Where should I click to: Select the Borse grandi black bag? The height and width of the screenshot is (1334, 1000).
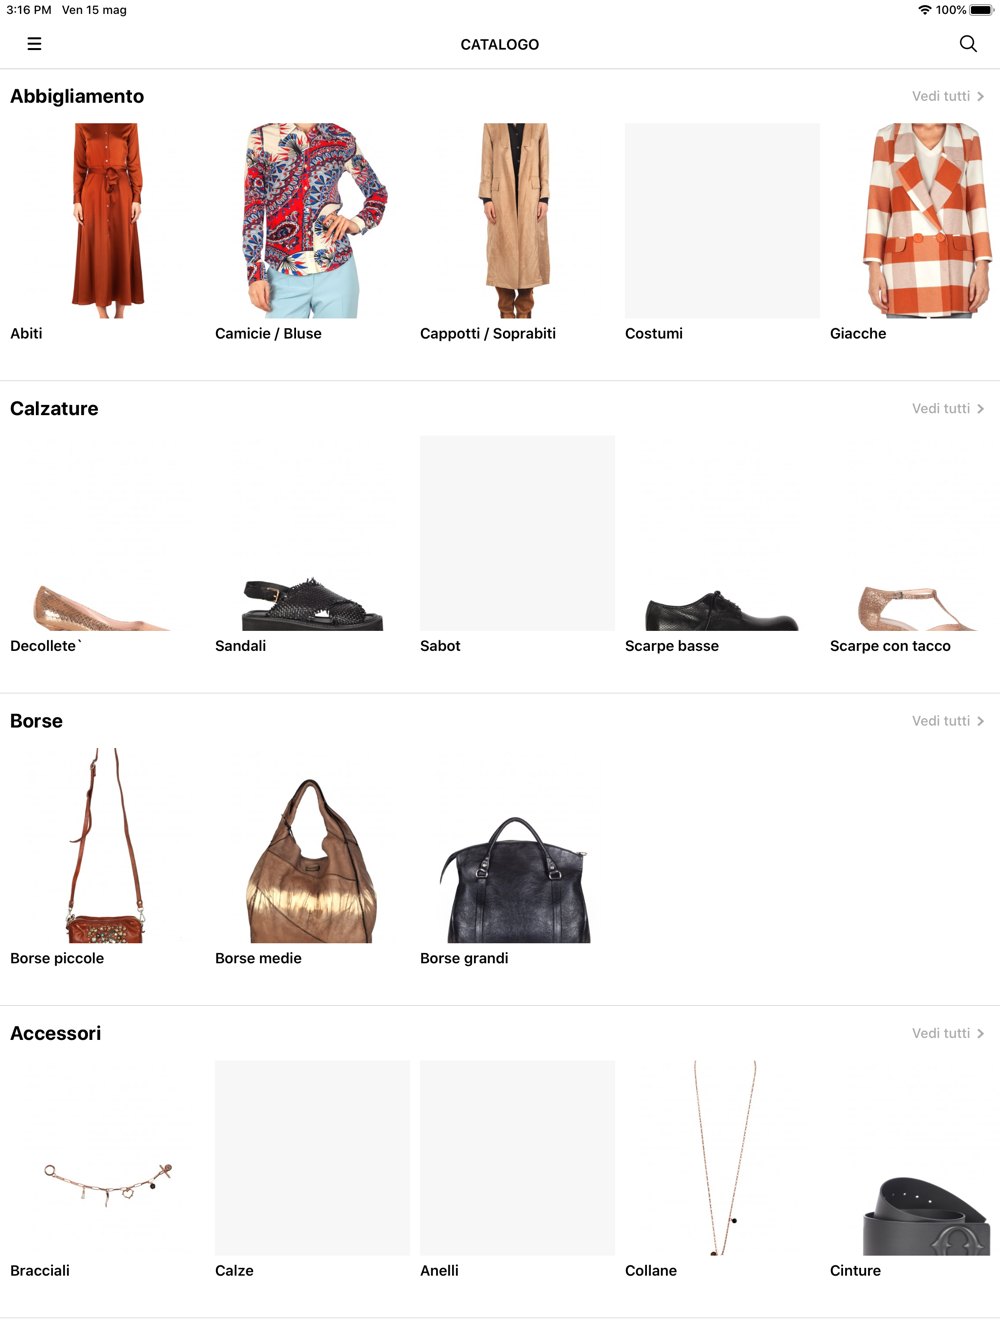517,845
